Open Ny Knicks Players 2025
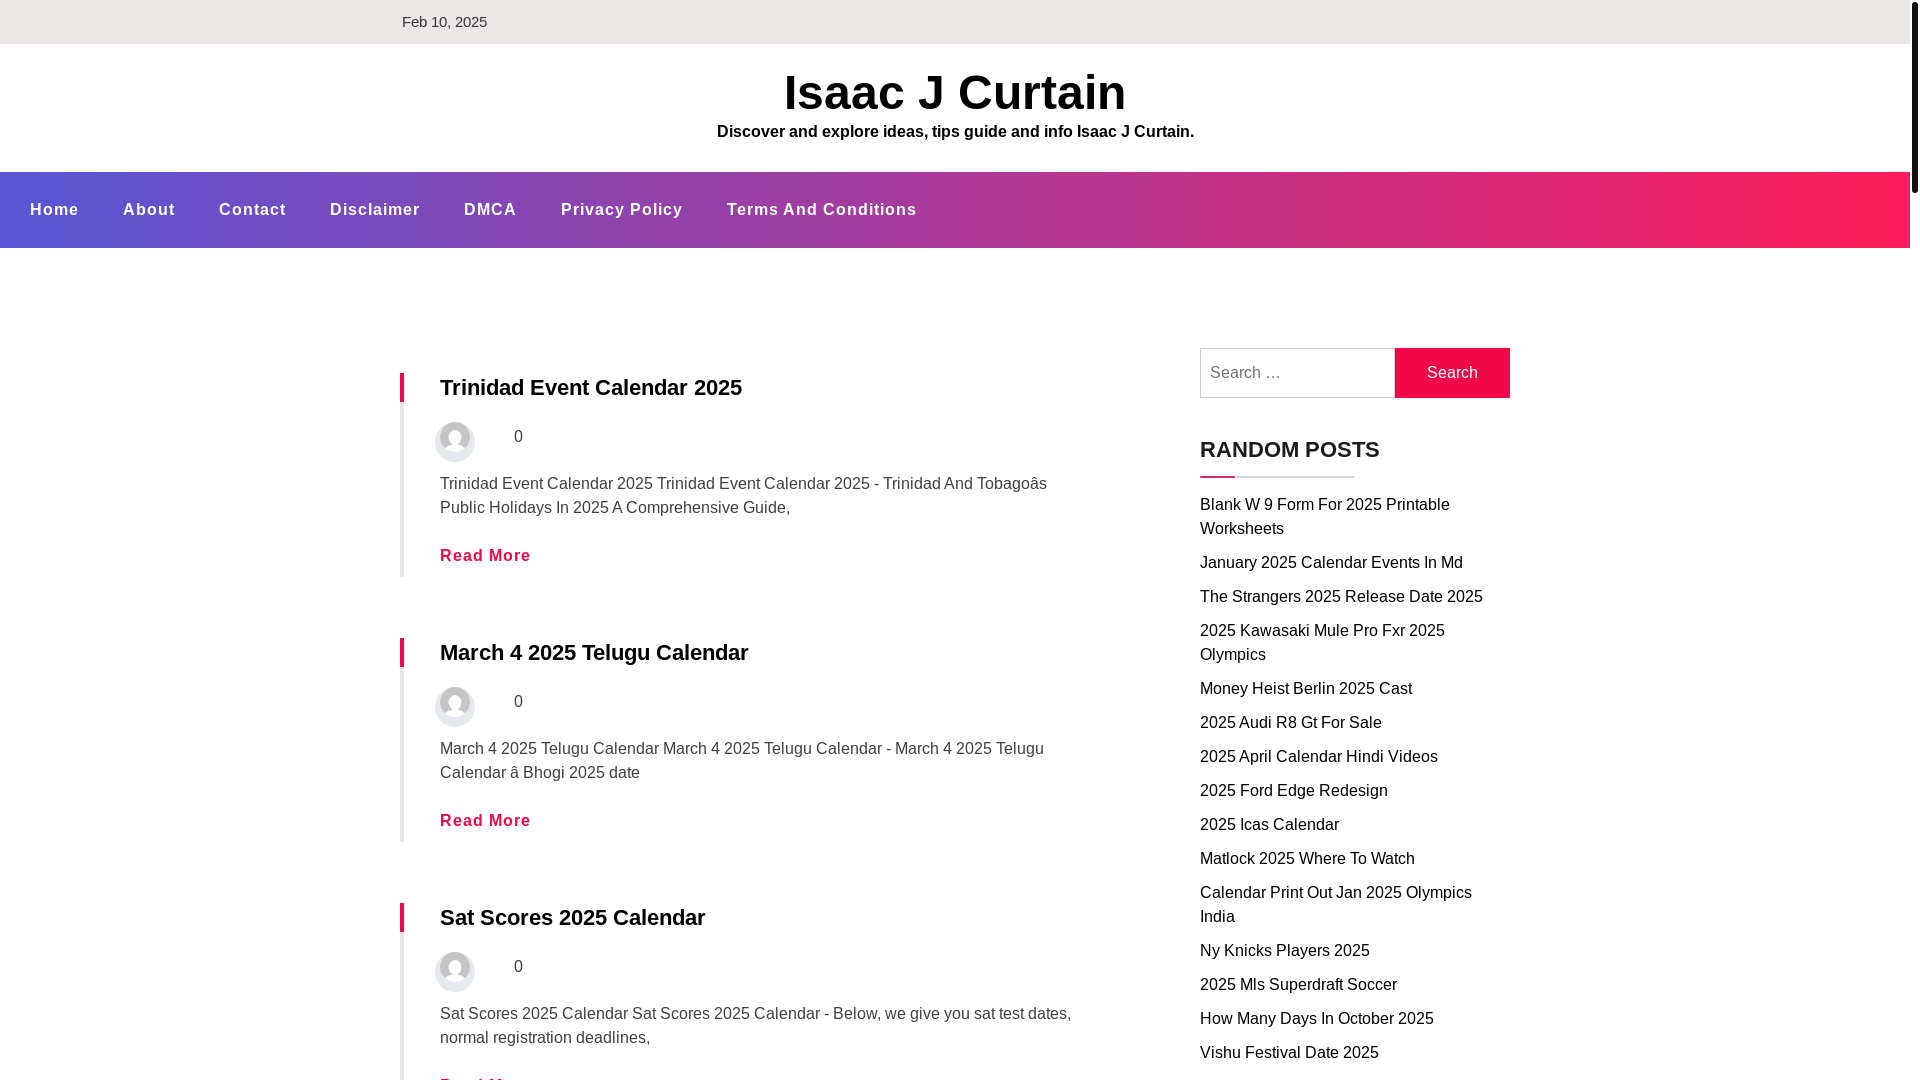The image size is (1920, 1080). click(1284, 951)
